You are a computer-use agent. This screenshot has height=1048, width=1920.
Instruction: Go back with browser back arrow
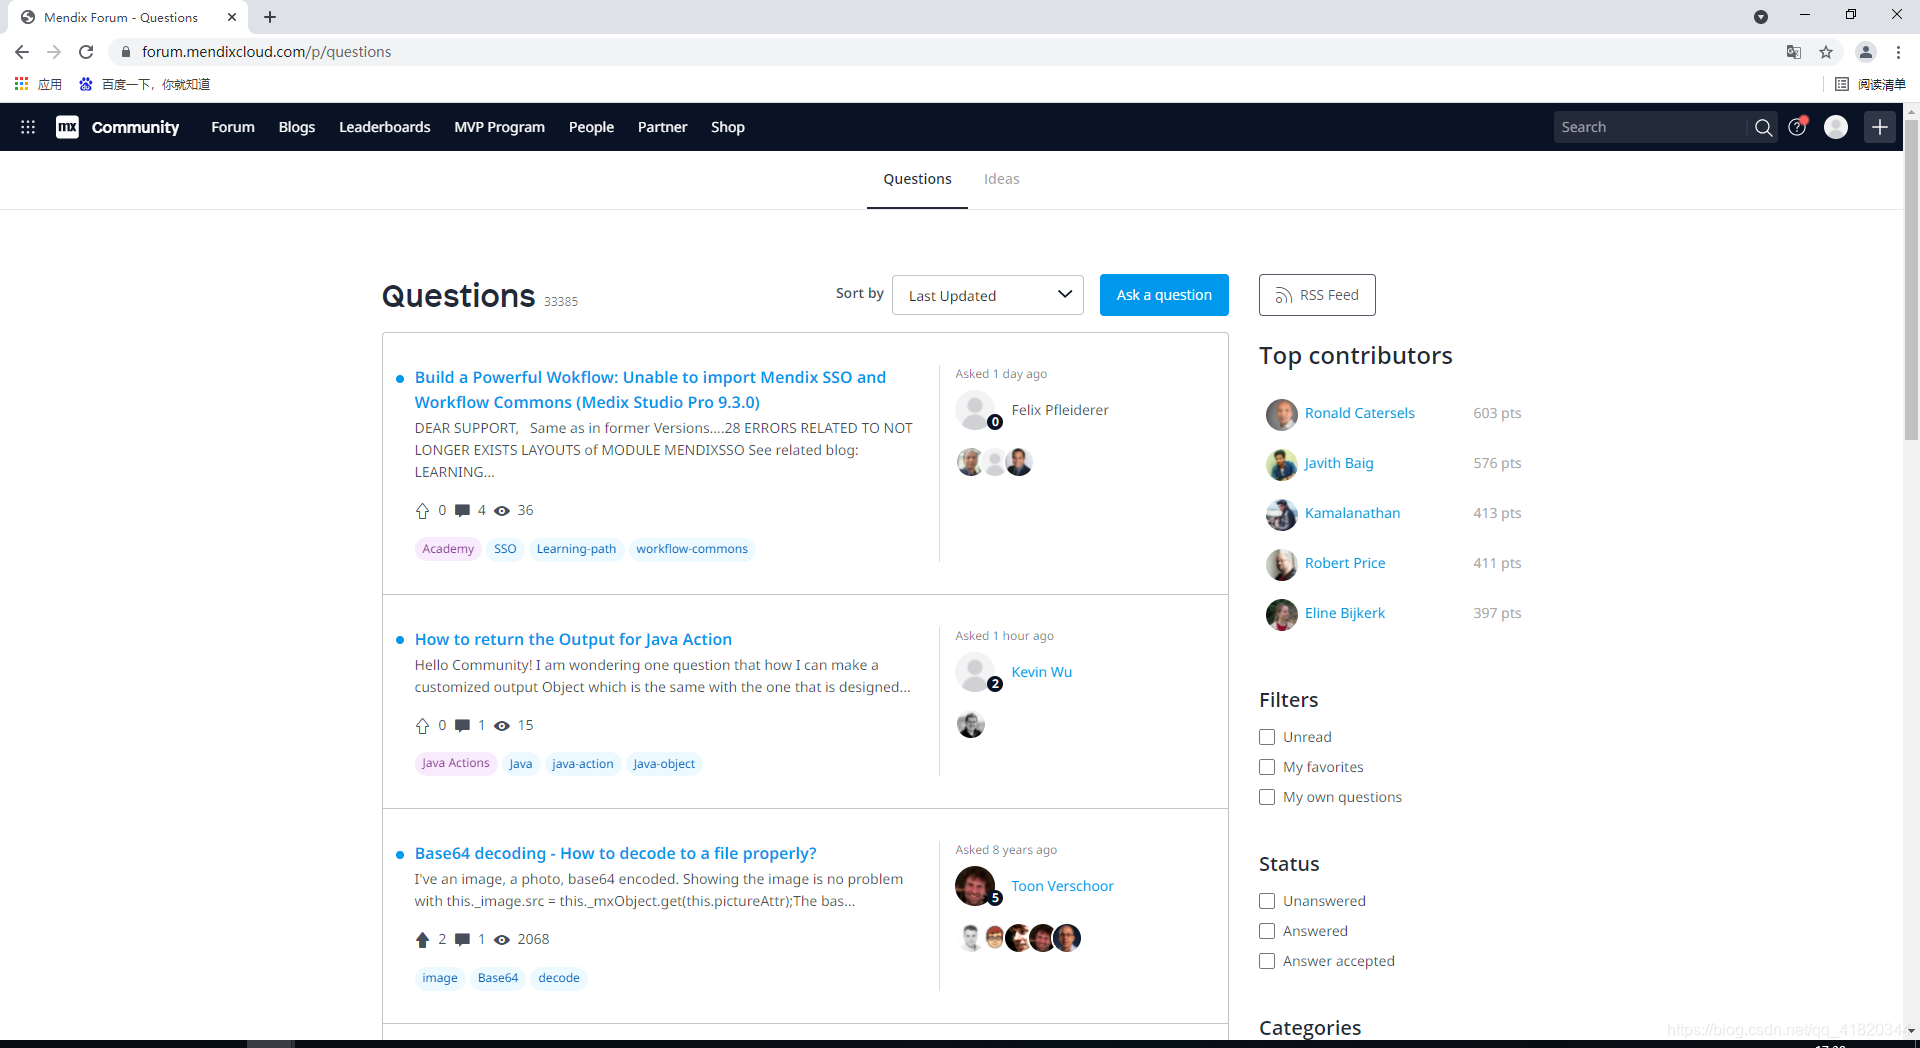point(22,52)
